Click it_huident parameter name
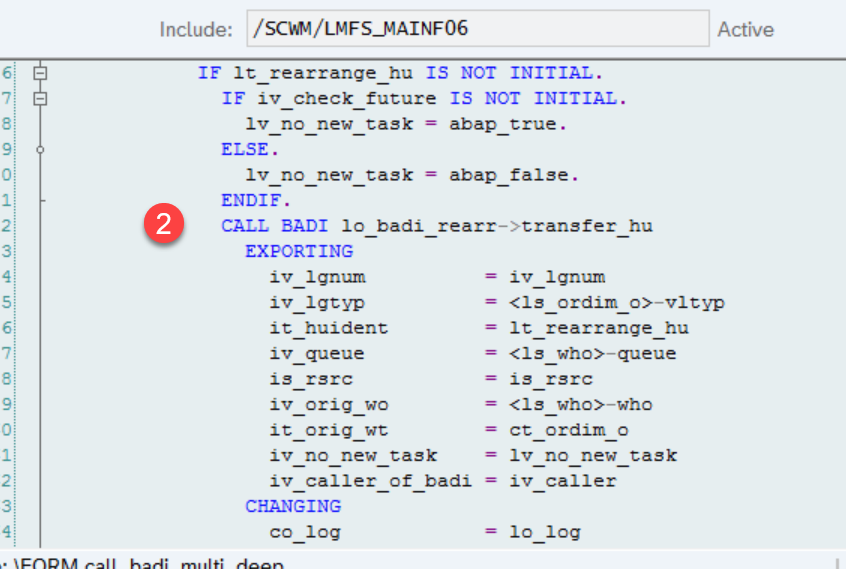 329,328
